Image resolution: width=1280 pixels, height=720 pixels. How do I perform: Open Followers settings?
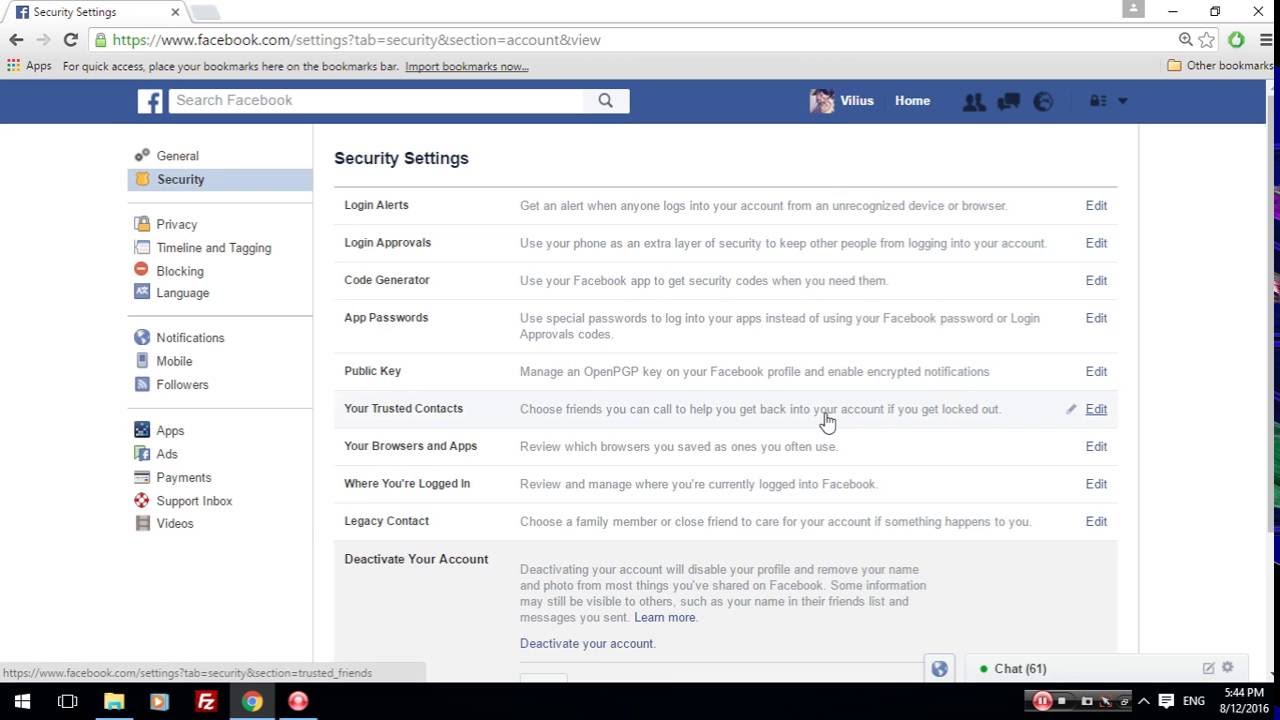182,385
